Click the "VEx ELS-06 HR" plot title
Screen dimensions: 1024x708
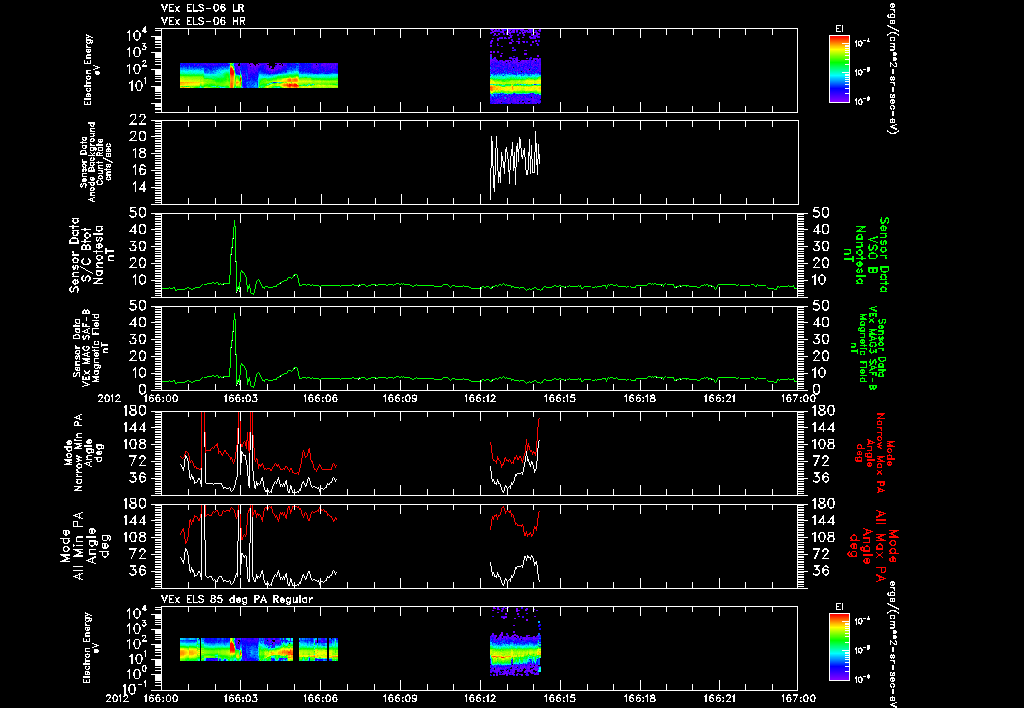click(x=203, y=22)
